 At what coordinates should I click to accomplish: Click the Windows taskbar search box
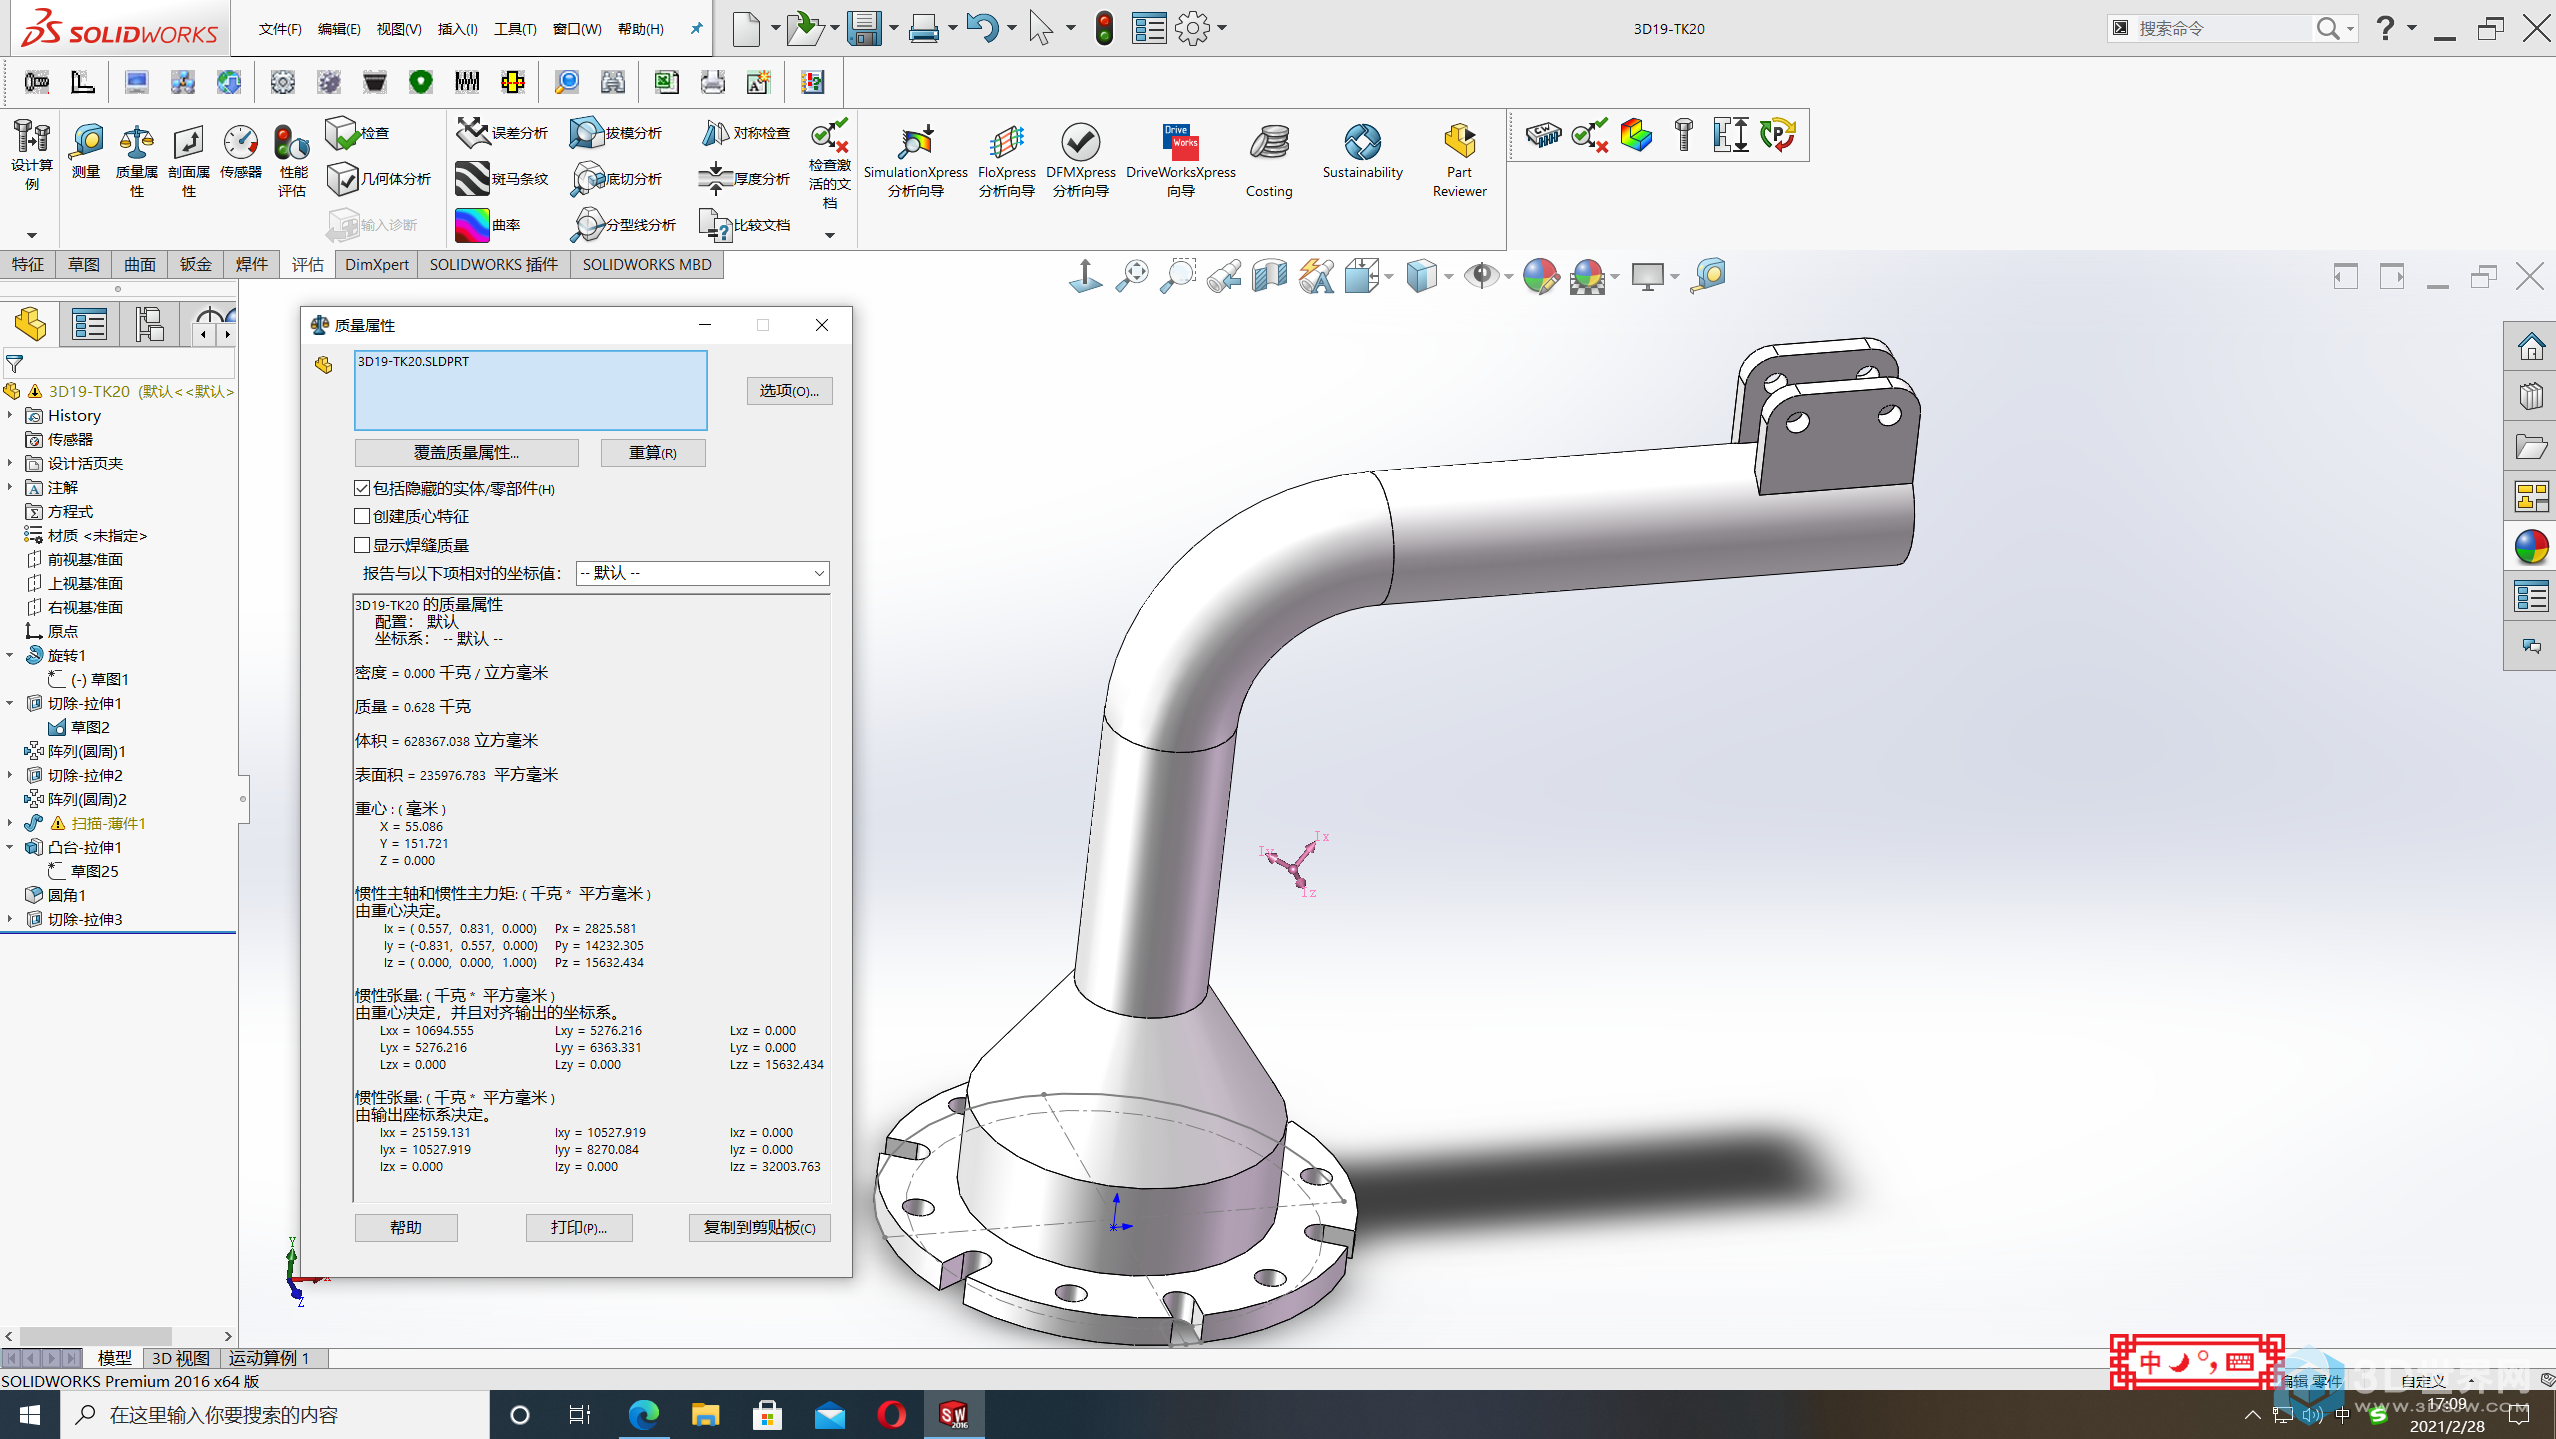click(276, 1414)
